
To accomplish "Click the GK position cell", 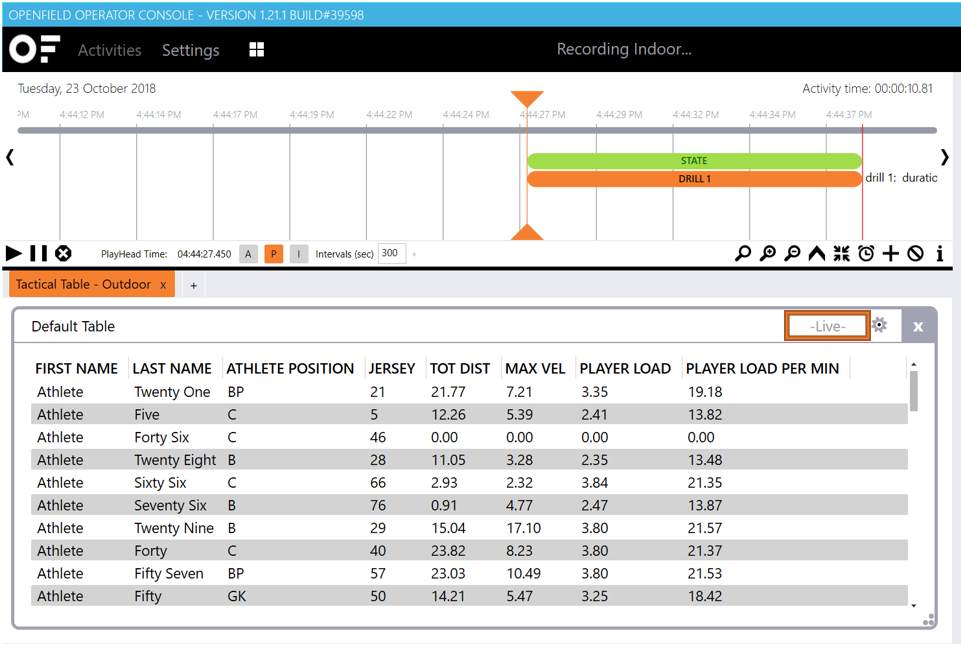I will pos(237,596).
